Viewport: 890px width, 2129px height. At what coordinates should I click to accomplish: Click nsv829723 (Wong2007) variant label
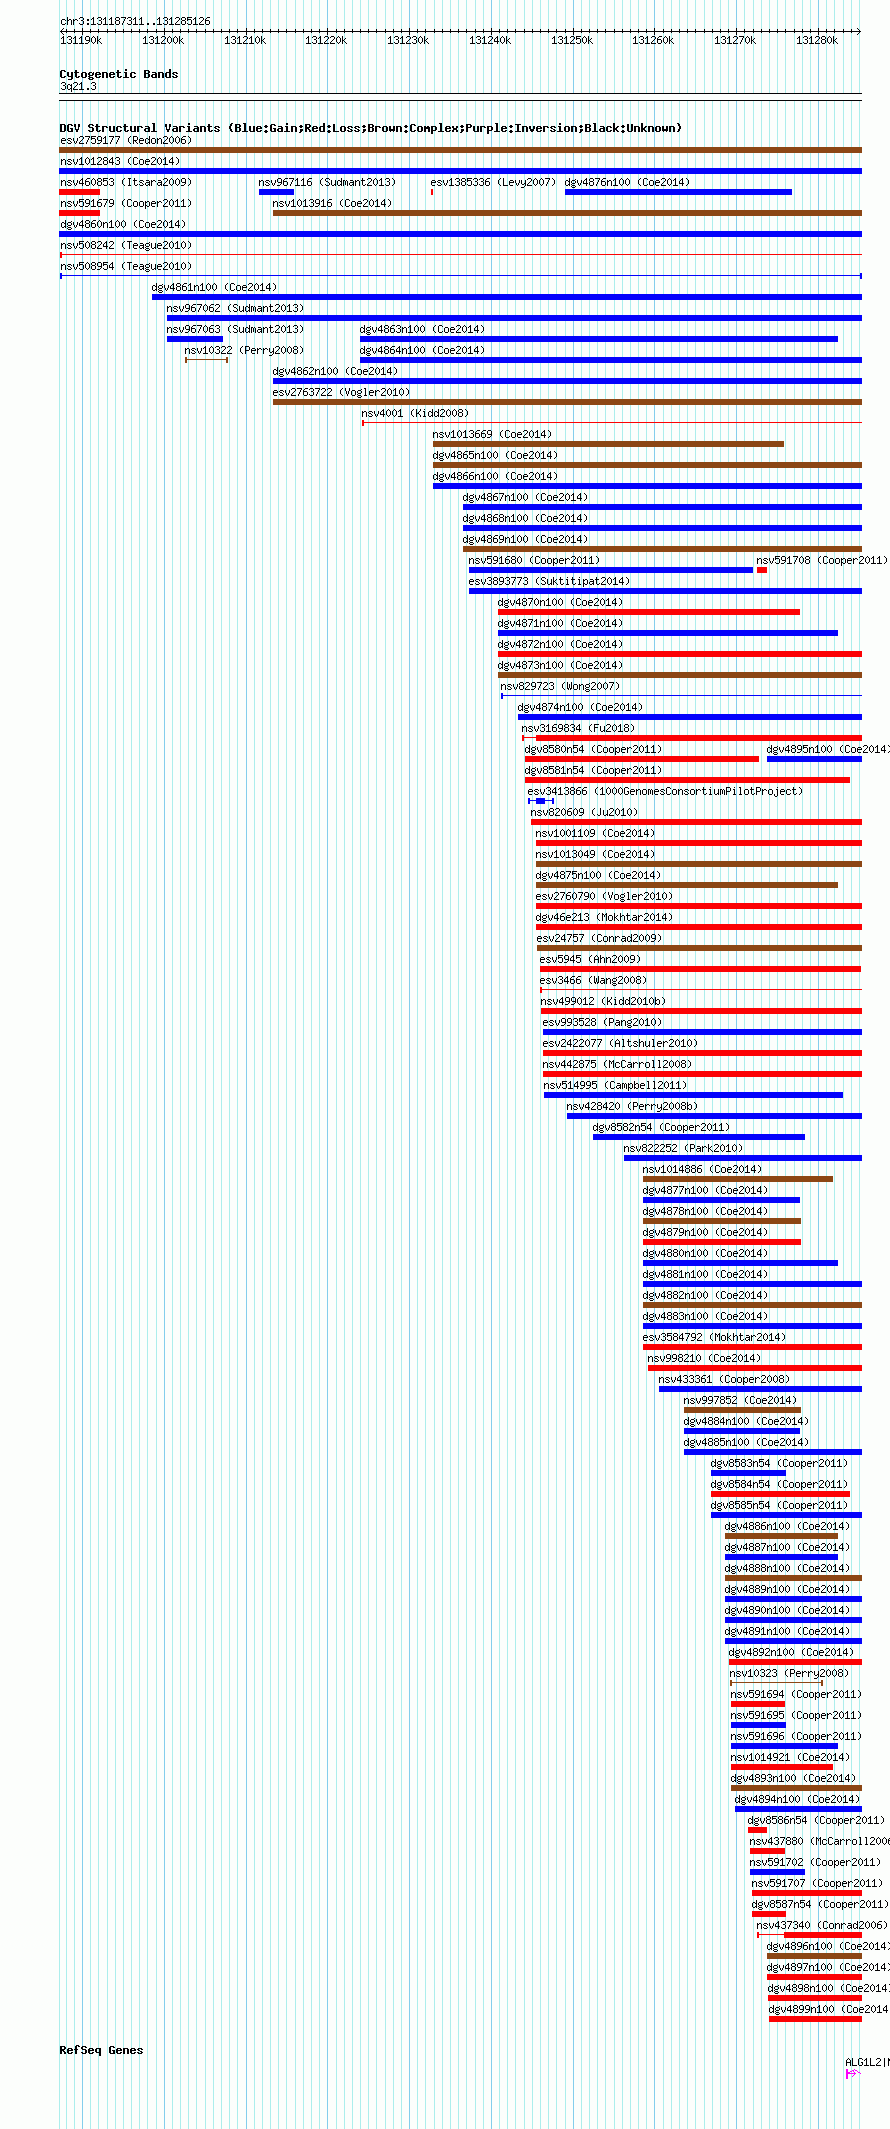560,686
